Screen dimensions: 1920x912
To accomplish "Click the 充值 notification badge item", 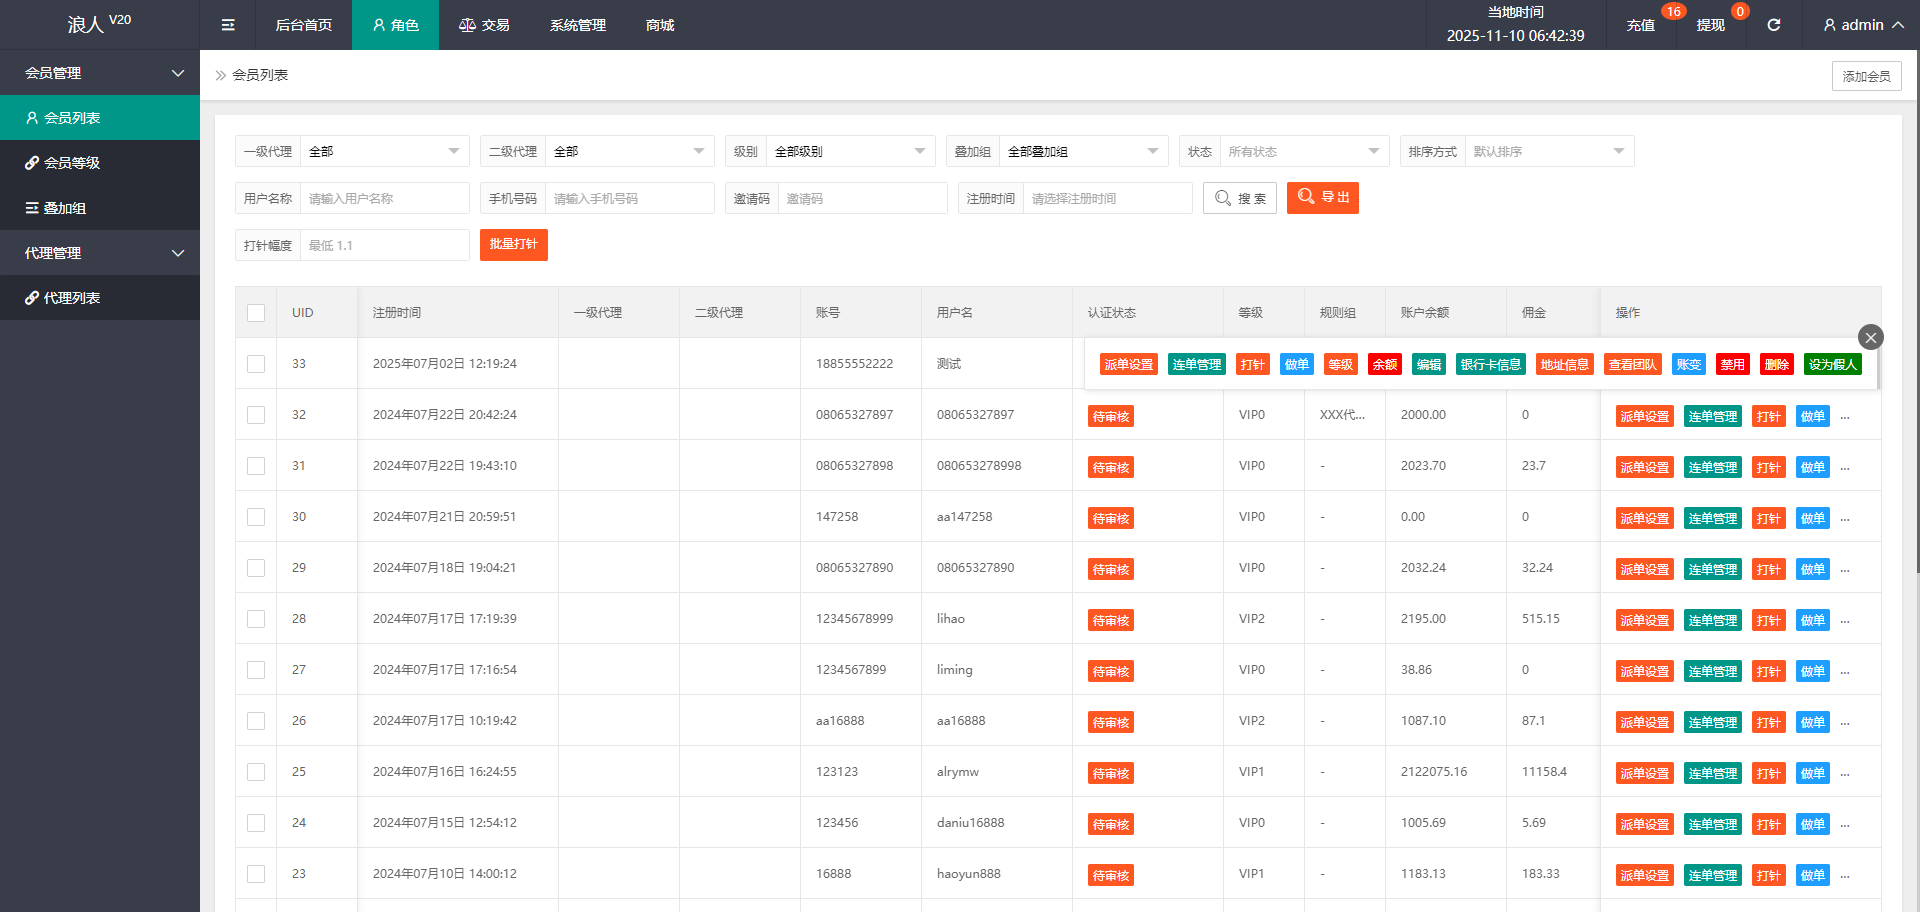I will click(x=1641, y=25).
